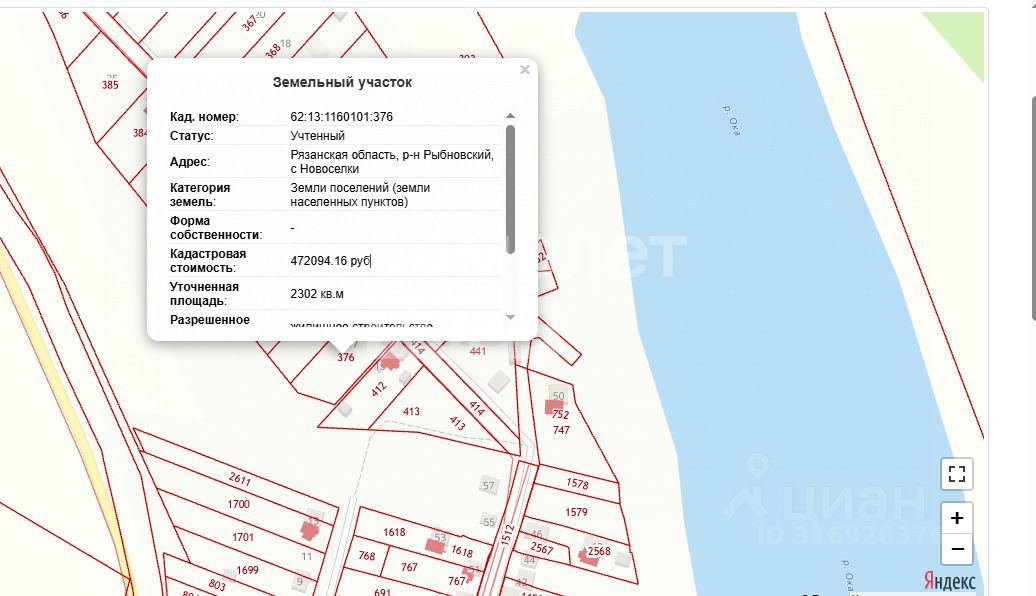Select the house icon numbered 57
Screen dimensions: 1036x596
point(488,486)
